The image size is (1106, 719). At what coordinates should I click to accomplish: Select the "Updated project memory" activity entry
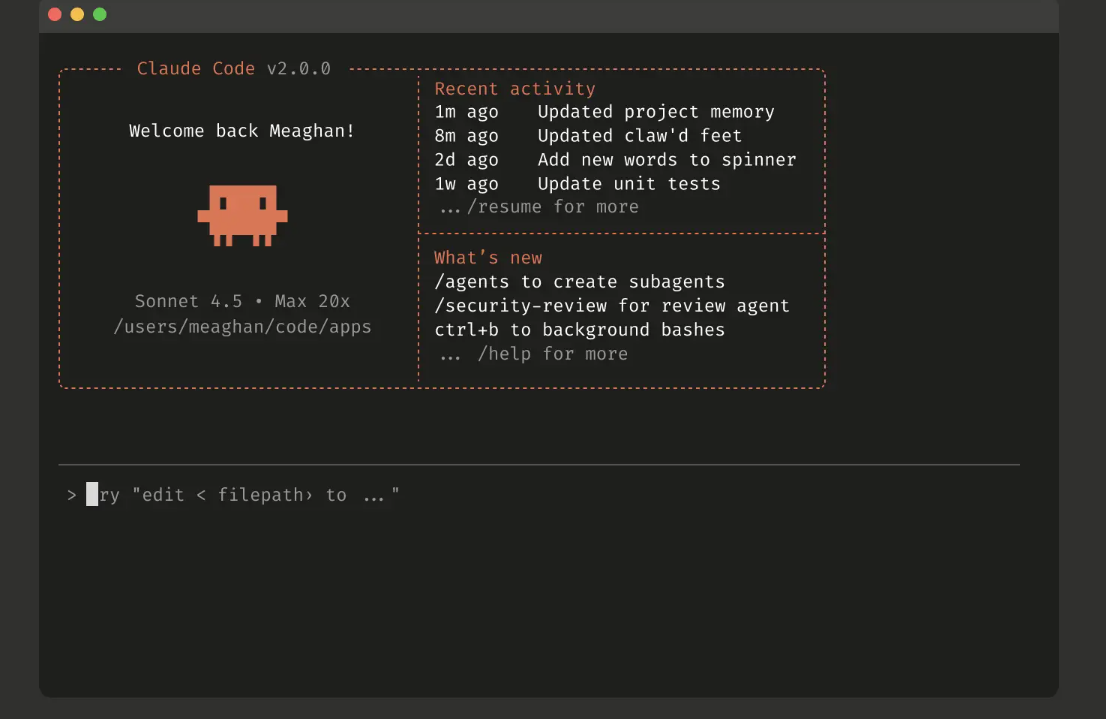point(655,112)
